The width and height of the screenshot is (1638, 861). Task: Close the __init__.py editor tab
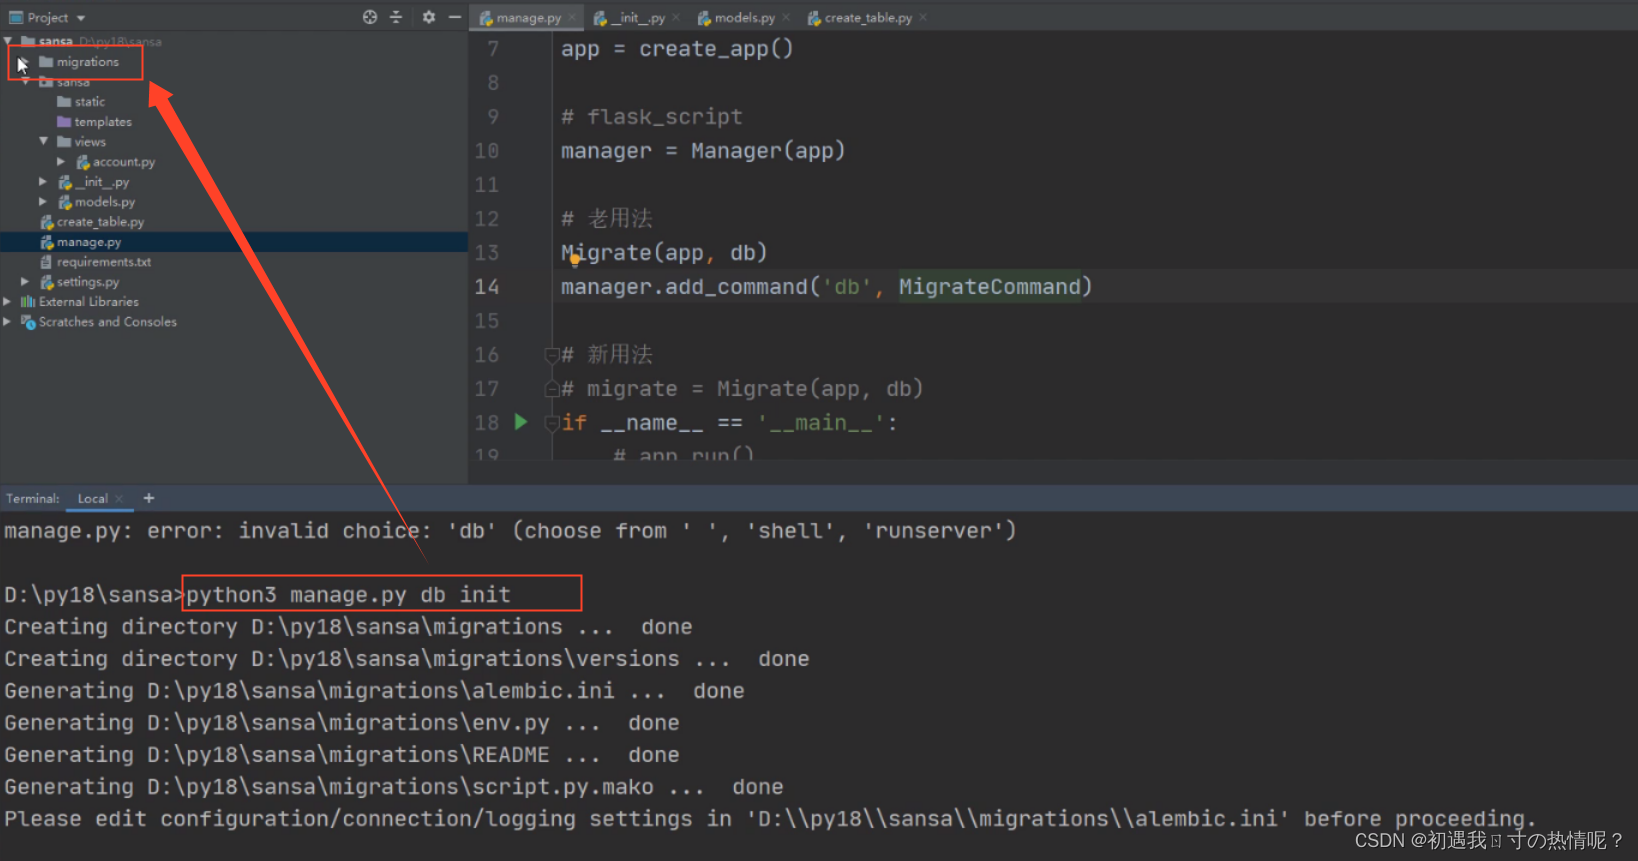(x=676, y=18)
